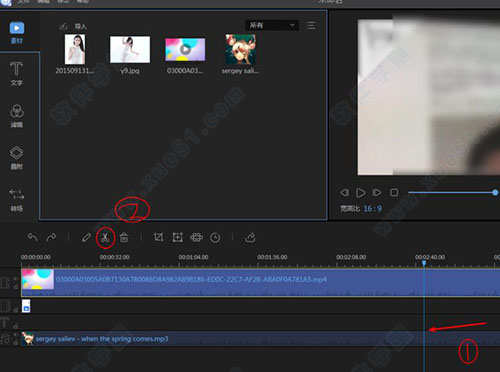Delete selected clip with trash icon
This screenshot has height=372, width=500.
point(124,237)
